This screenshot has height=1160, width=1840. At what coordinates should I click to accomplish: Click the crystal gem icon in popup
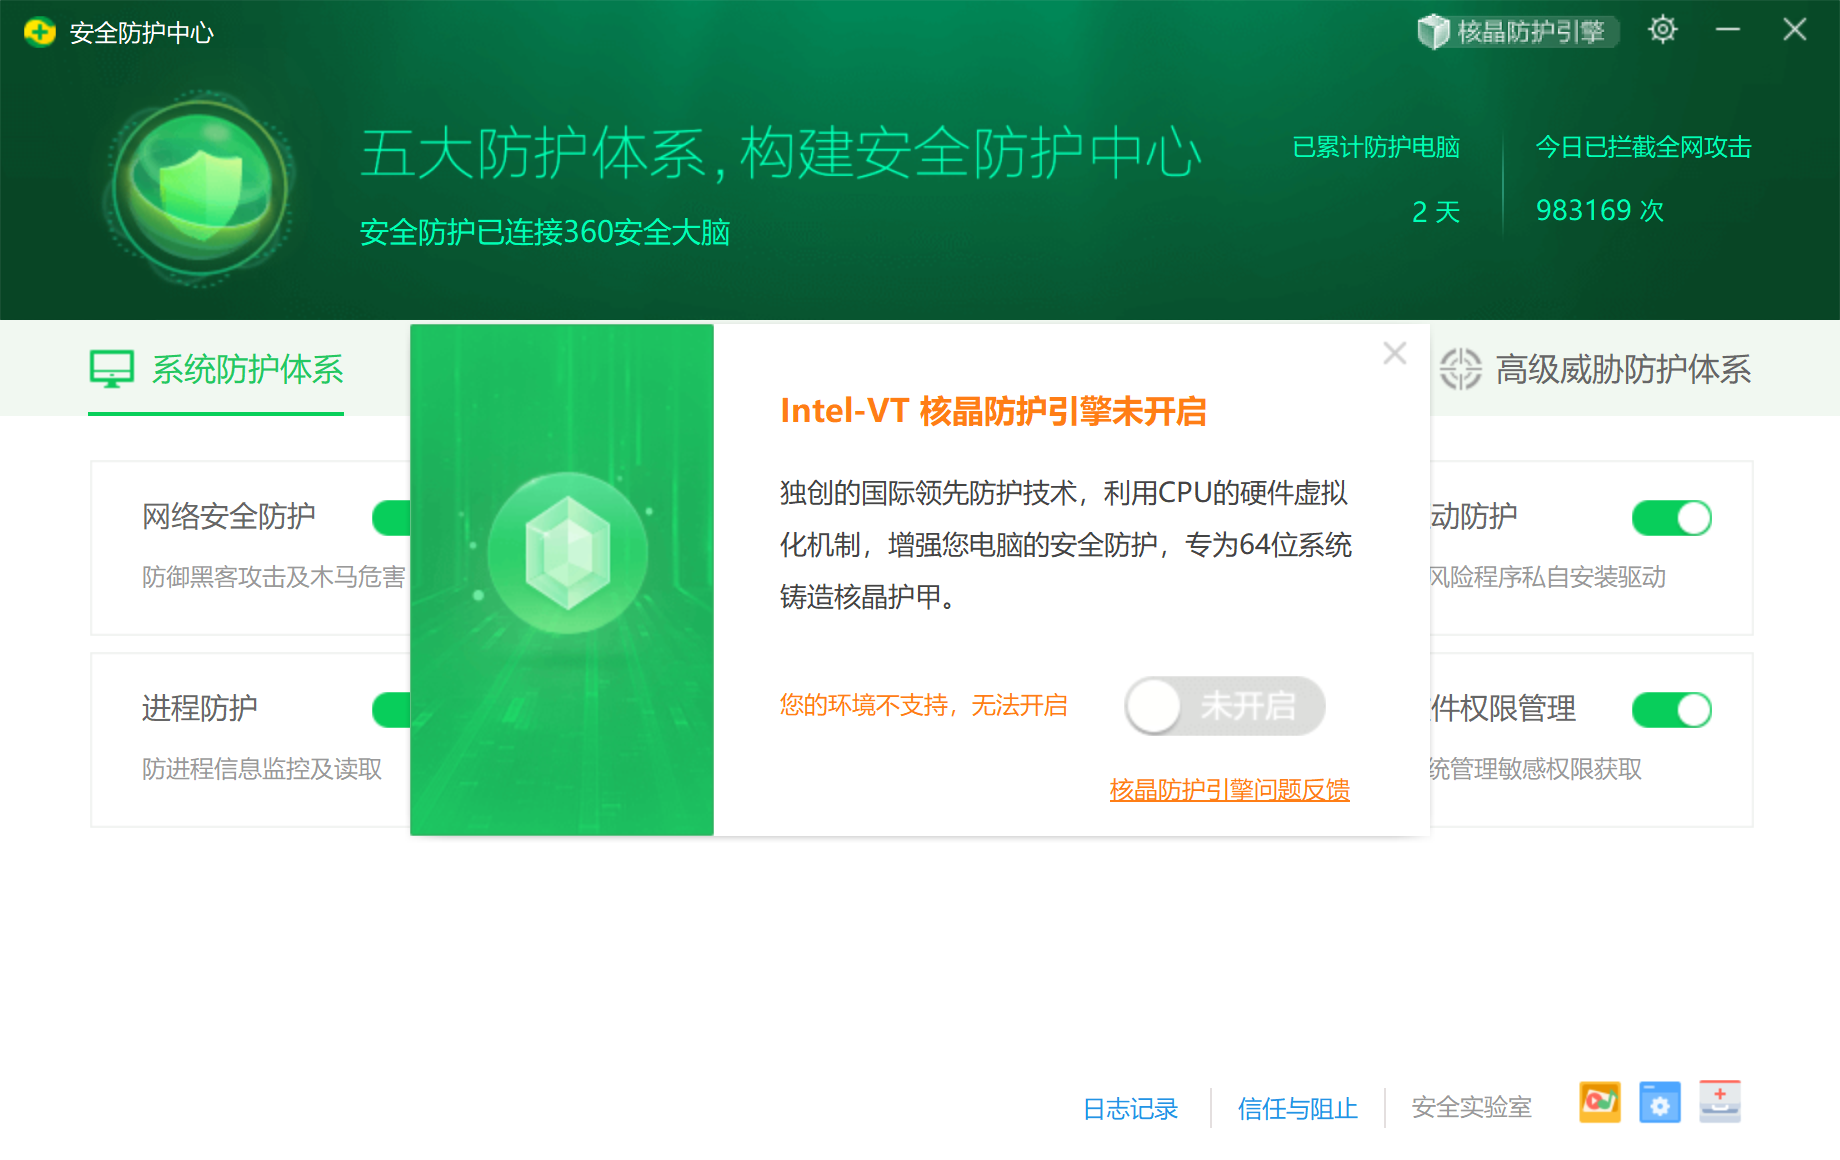coord(568,553)
